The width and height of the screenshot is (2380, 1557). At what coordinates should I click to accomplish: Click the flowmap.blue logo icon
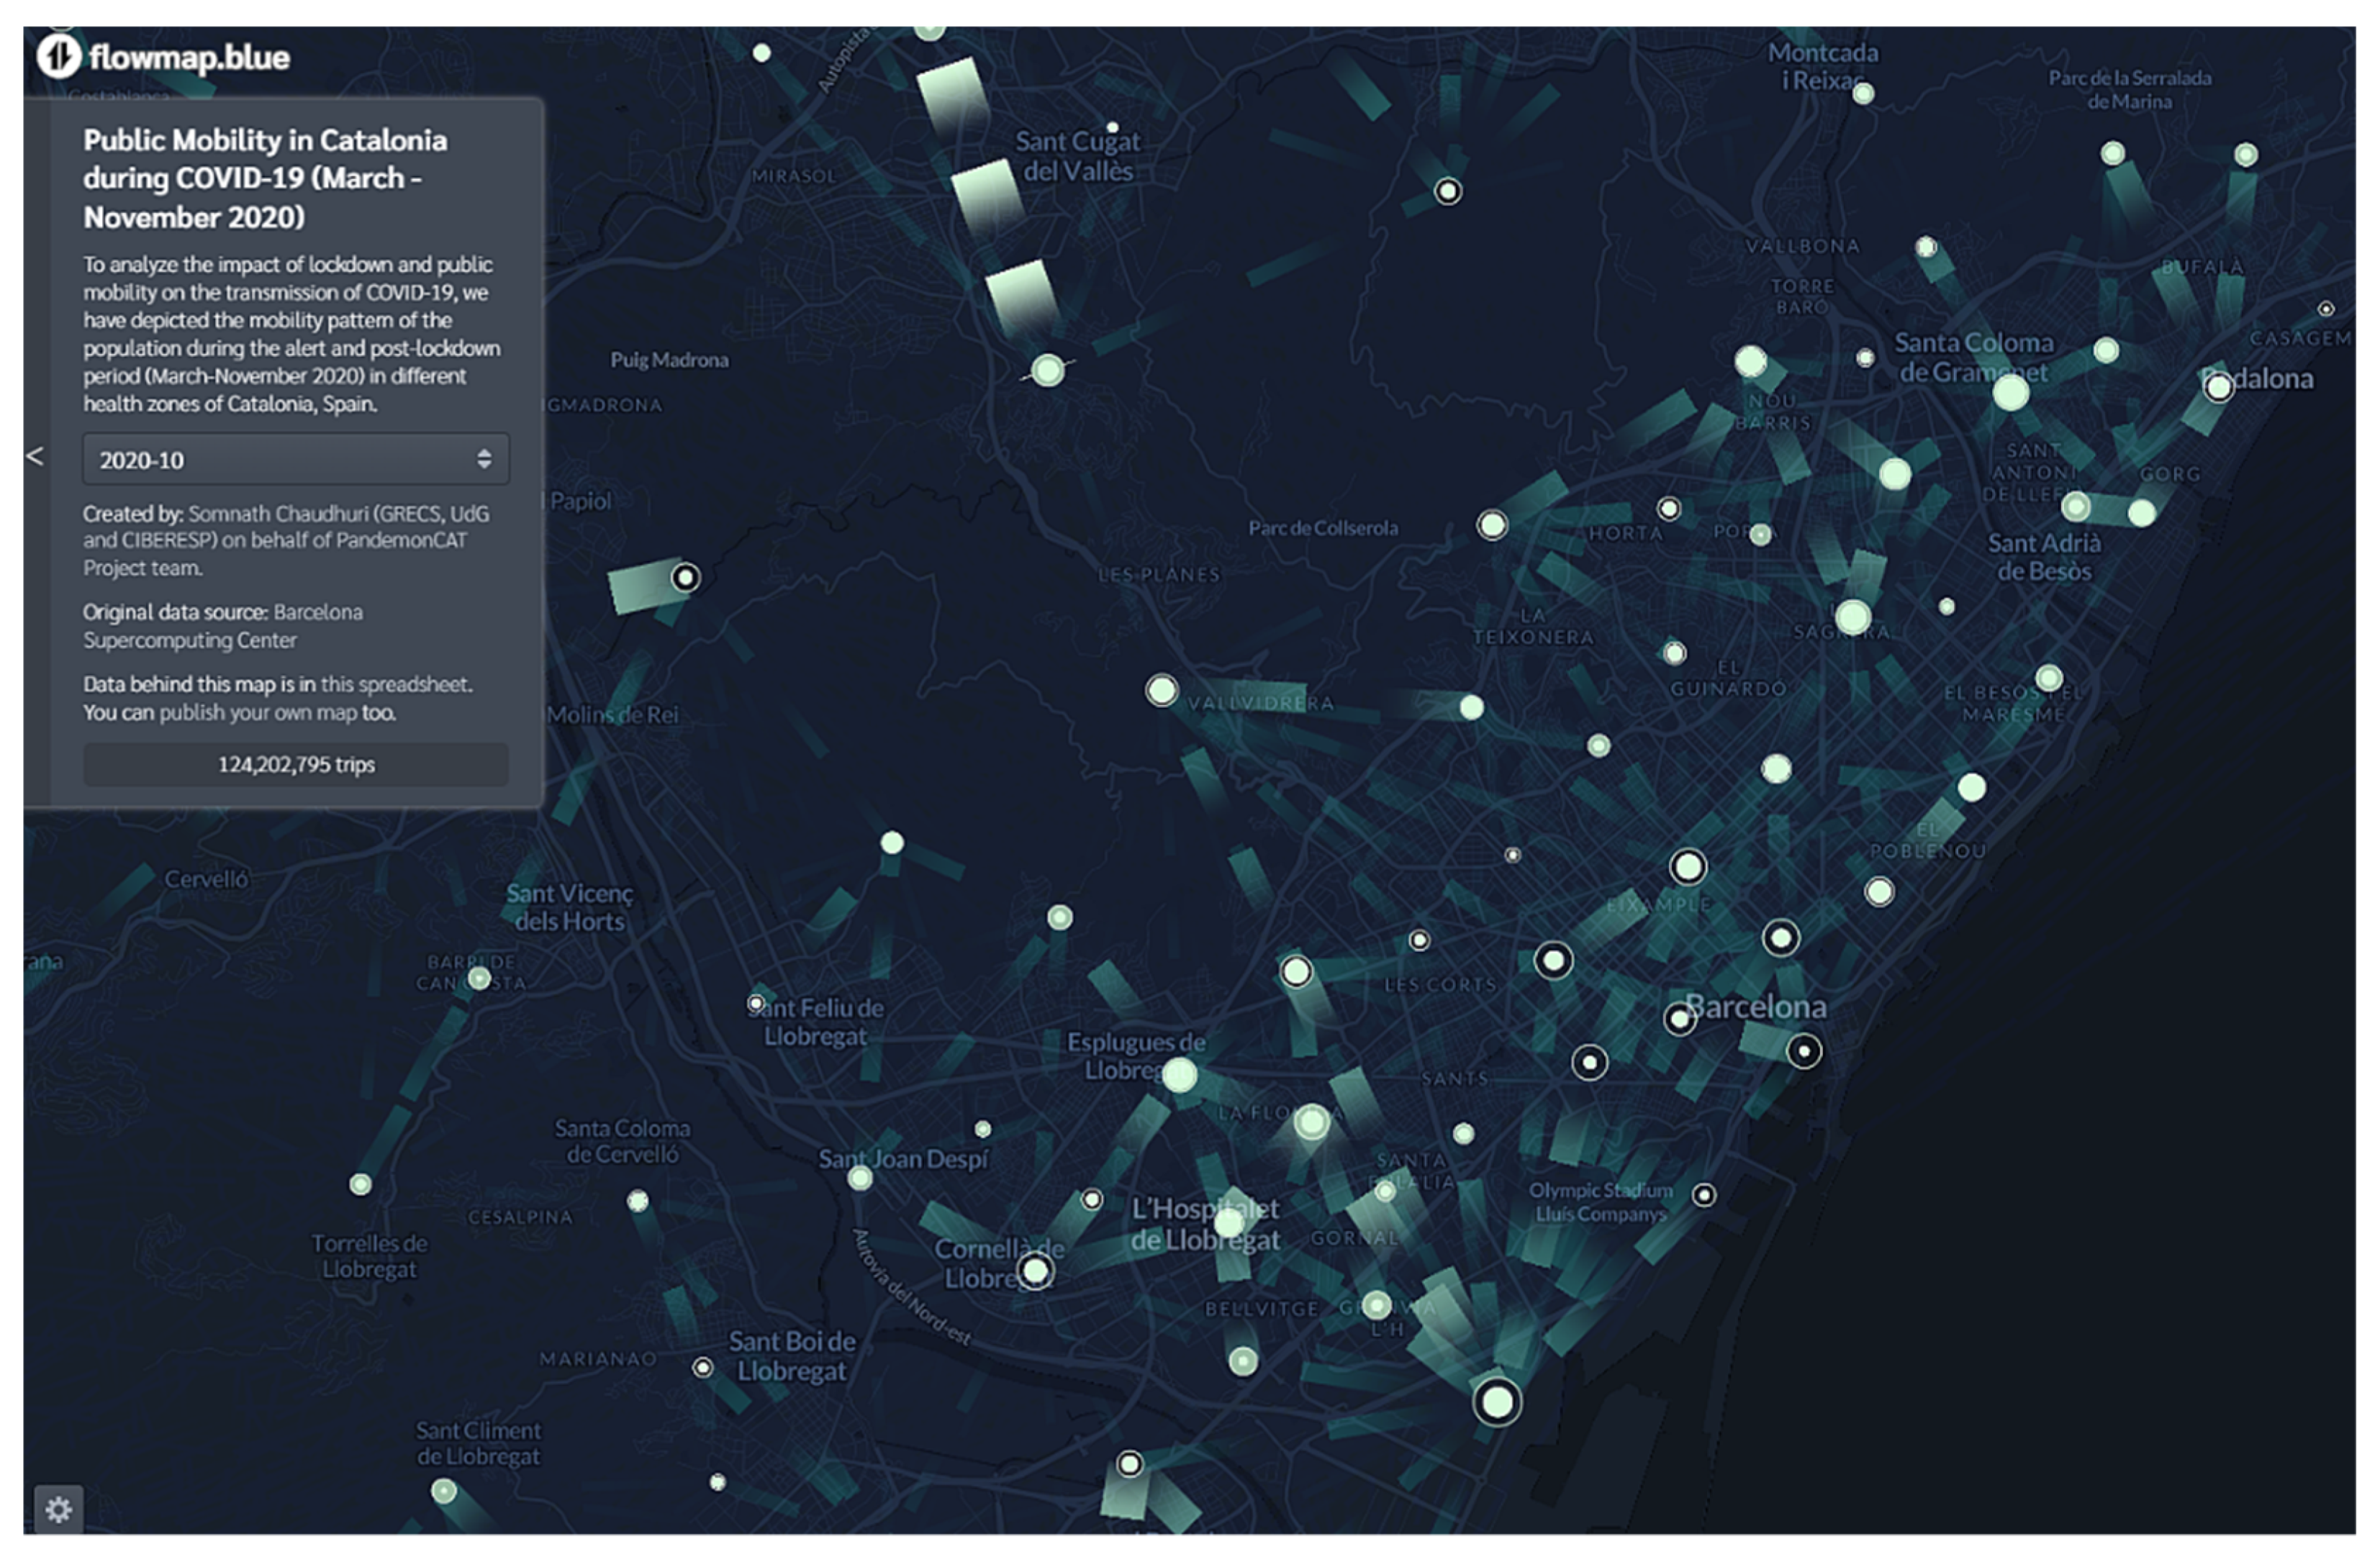click(x=58, y=56)
